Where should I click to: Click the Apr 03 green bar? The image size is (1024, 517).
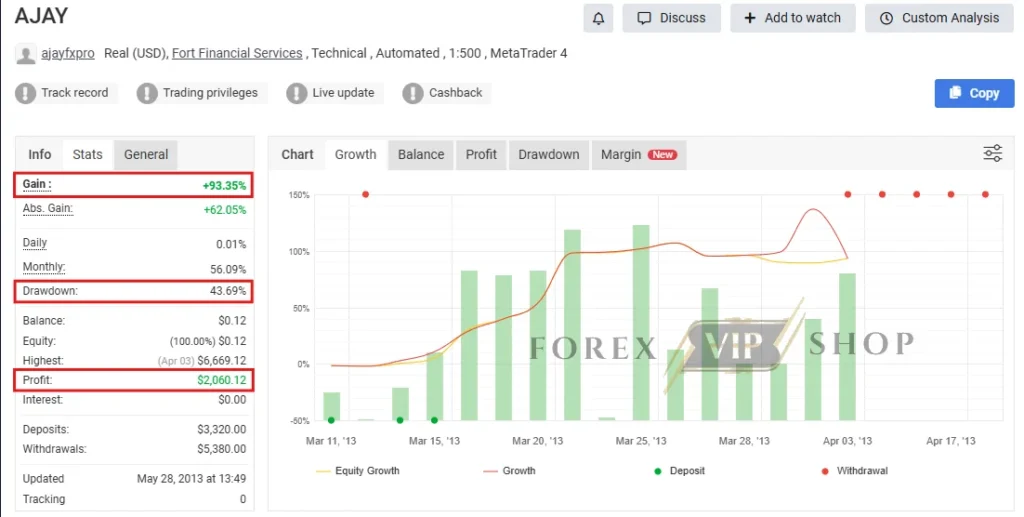click(x=847, y=347)
